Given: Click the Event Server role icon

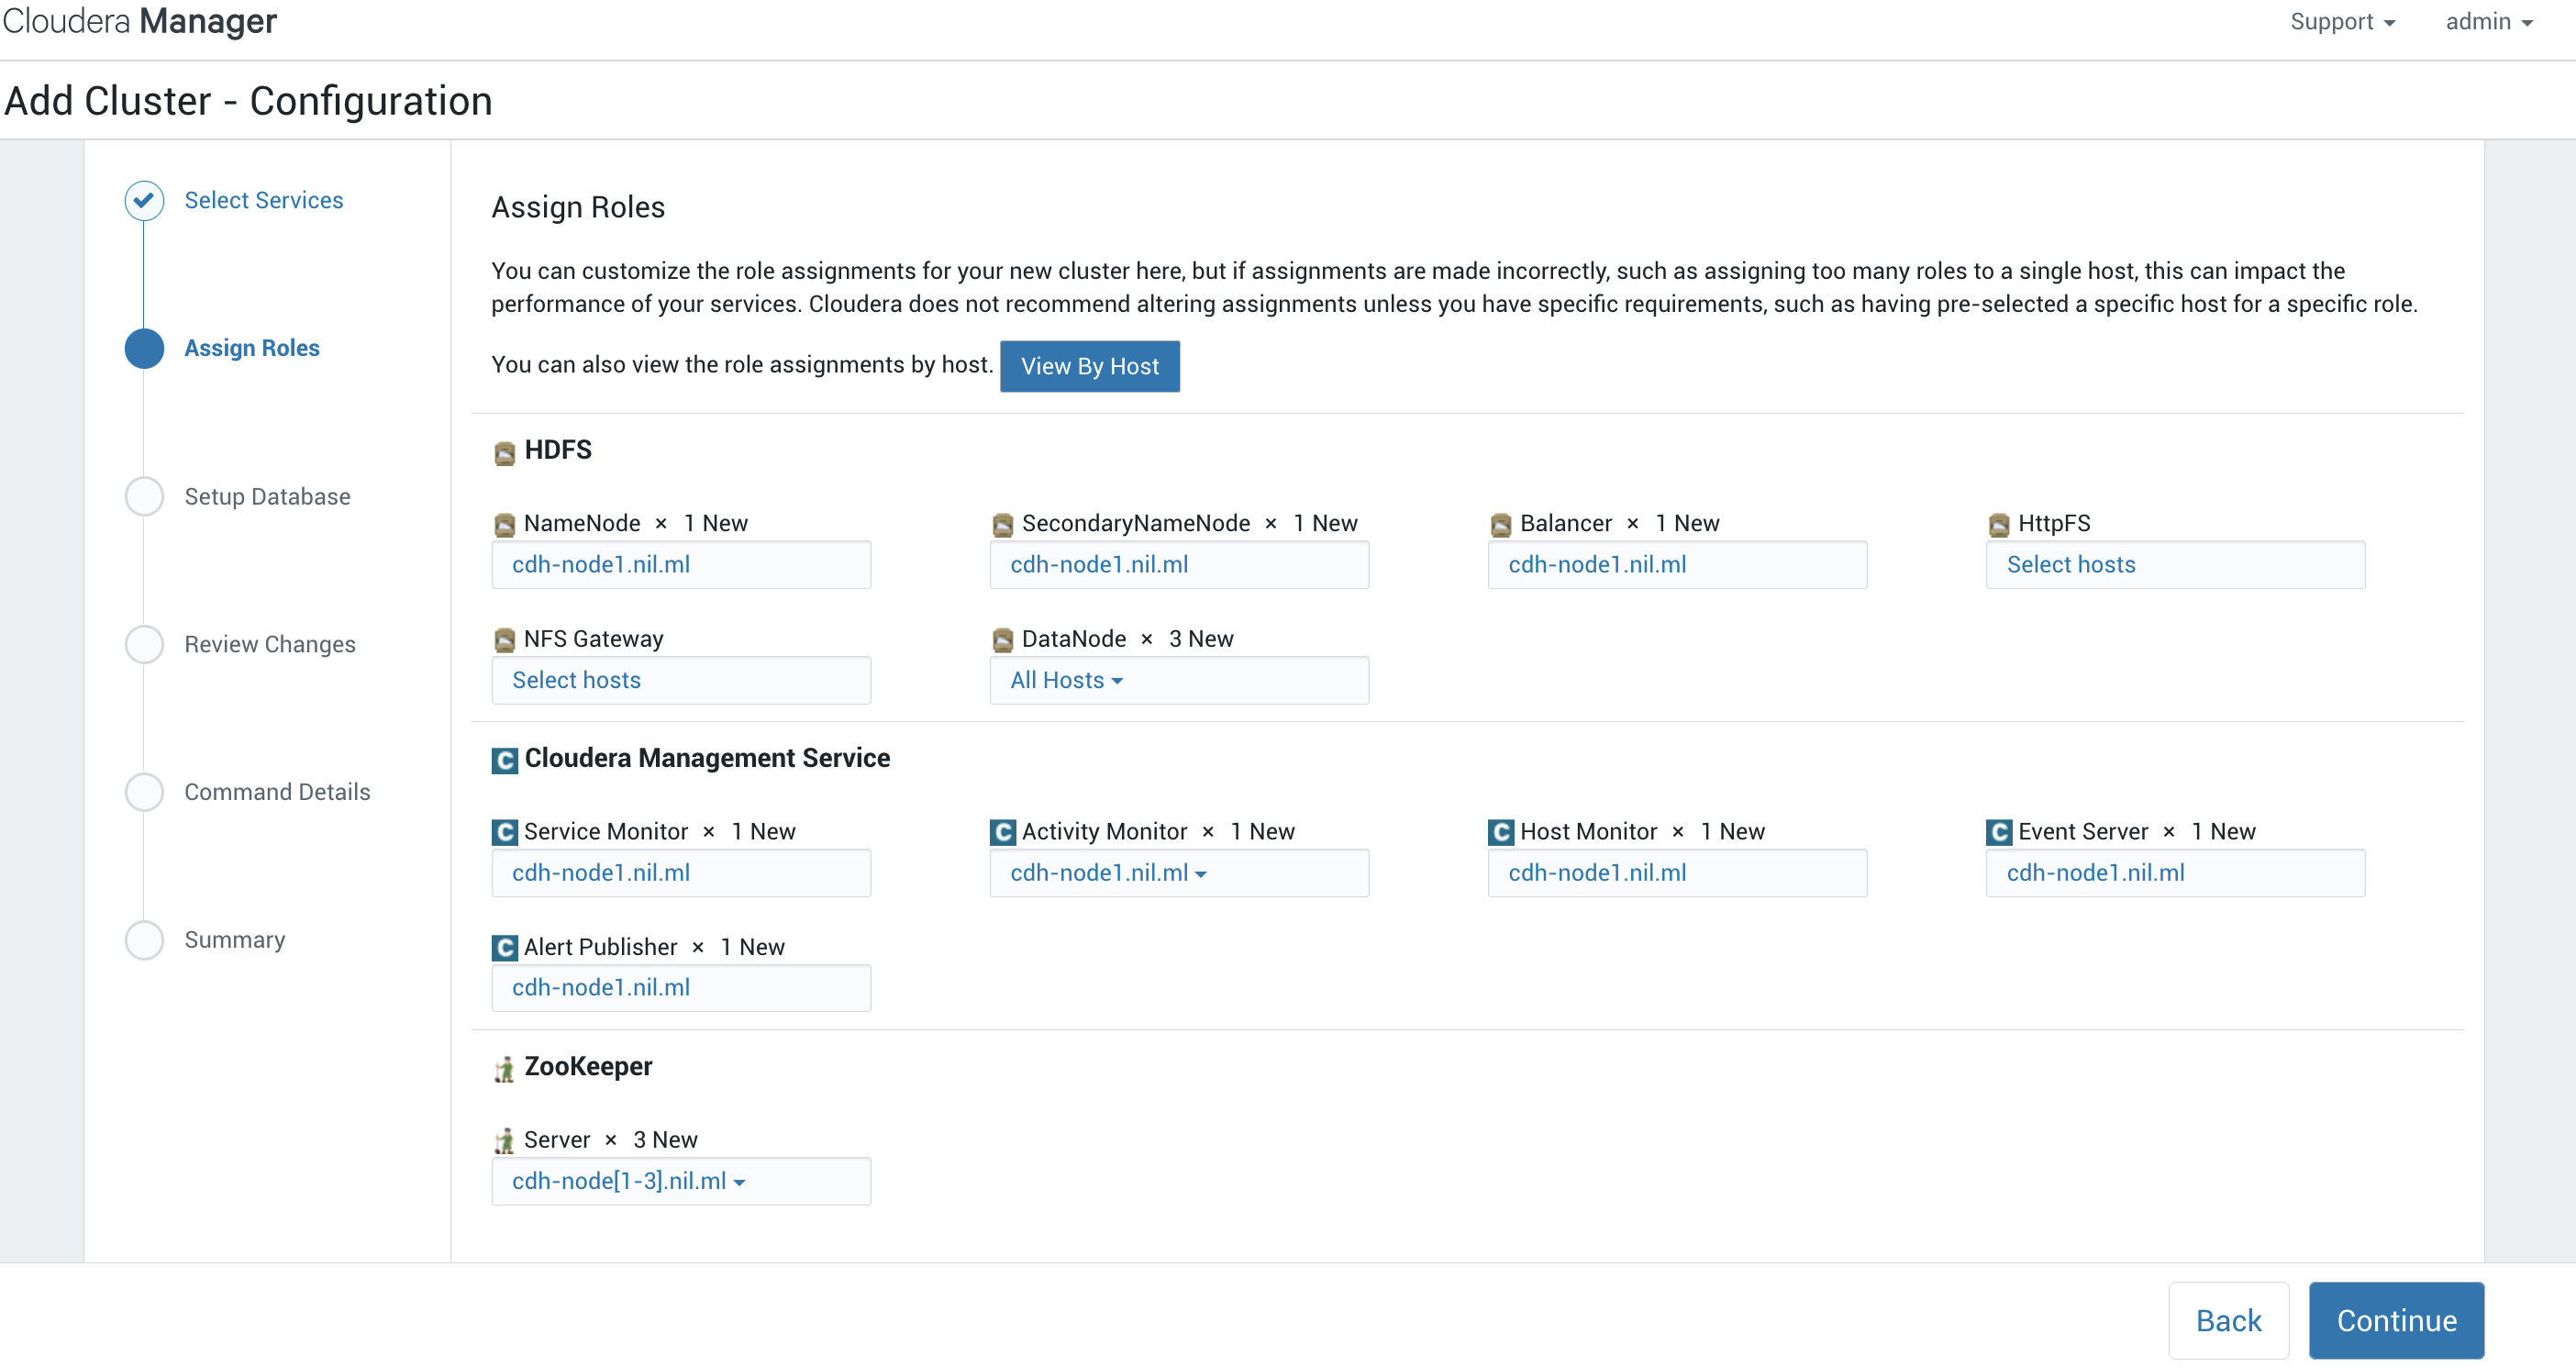Looking at the screenshot, I should (1998, 832).
